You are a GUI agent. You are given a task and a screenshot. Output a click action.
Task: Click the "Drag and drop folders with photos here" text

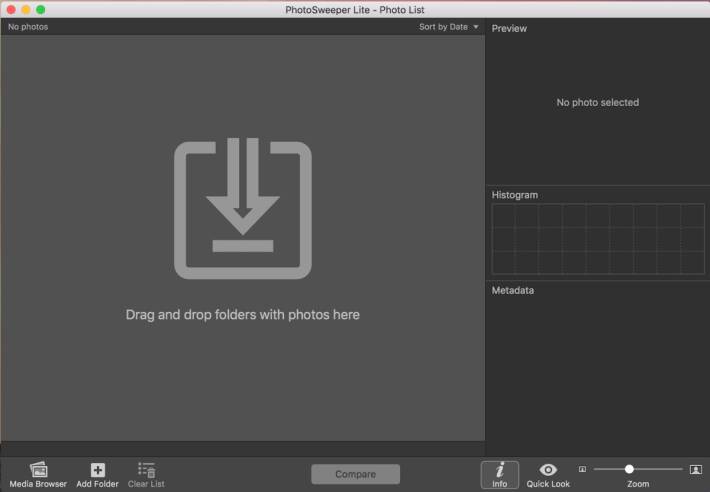click(243, 315)
